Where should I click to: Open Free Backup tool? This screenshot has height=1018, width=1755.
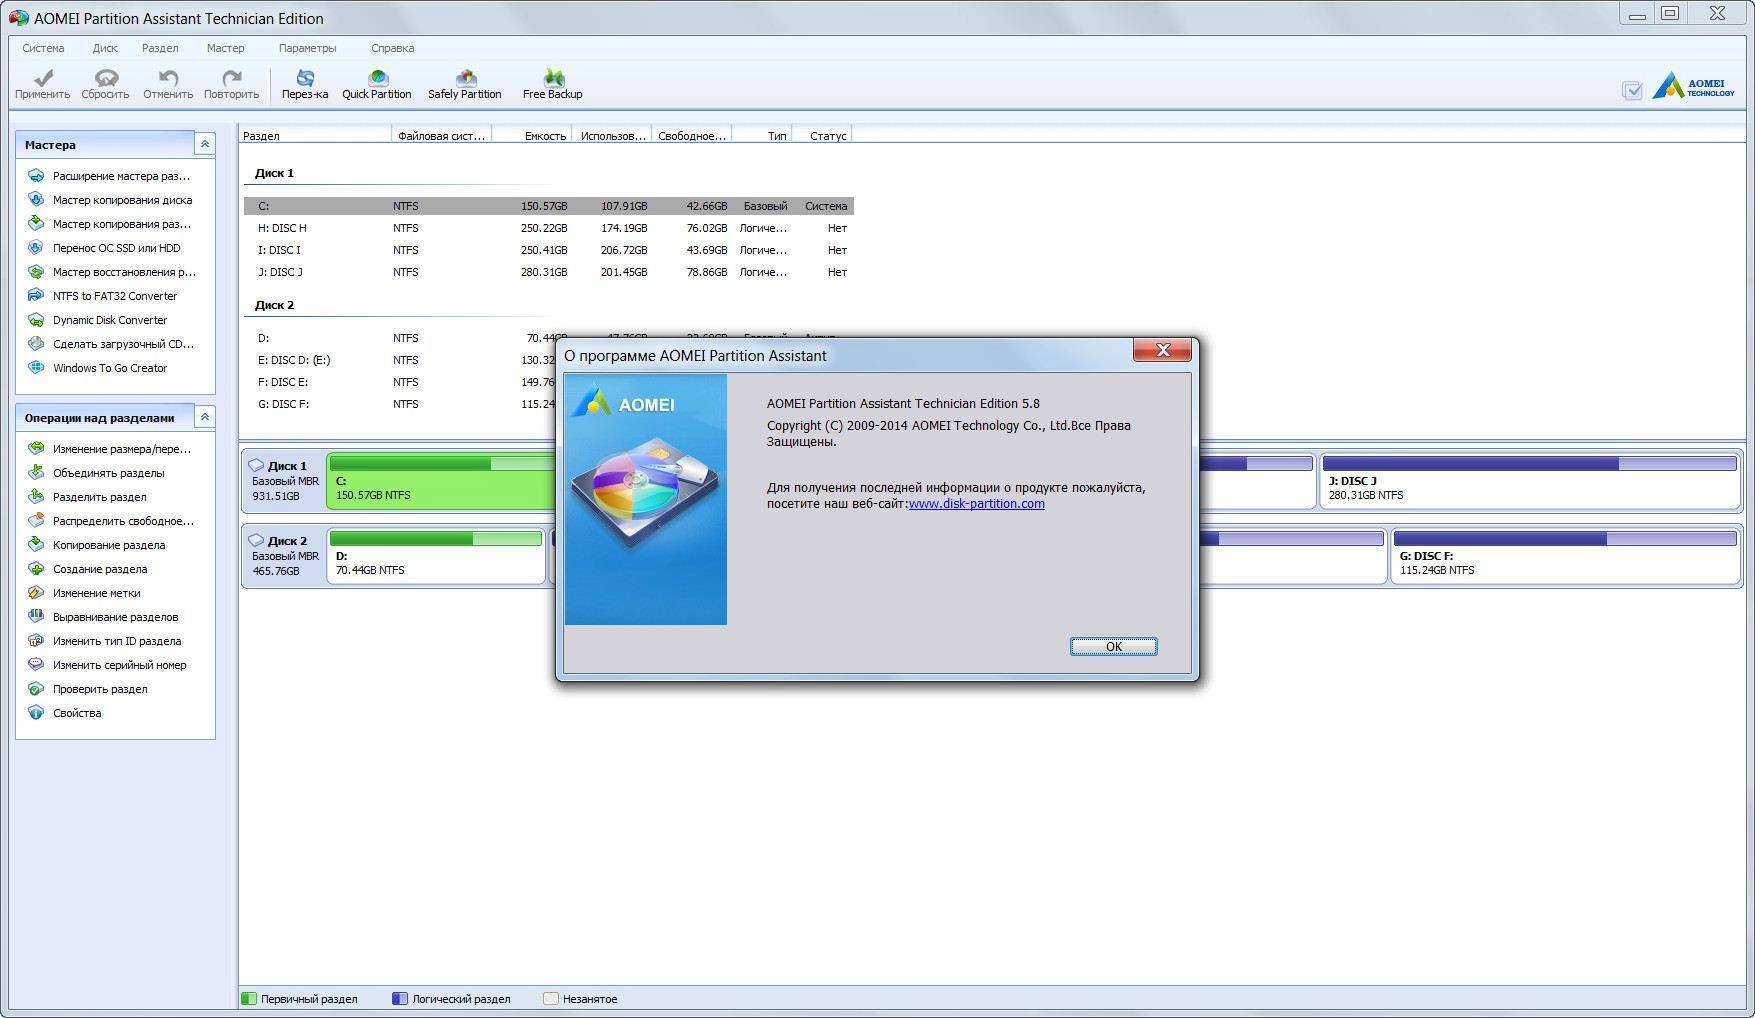point(553,83)
